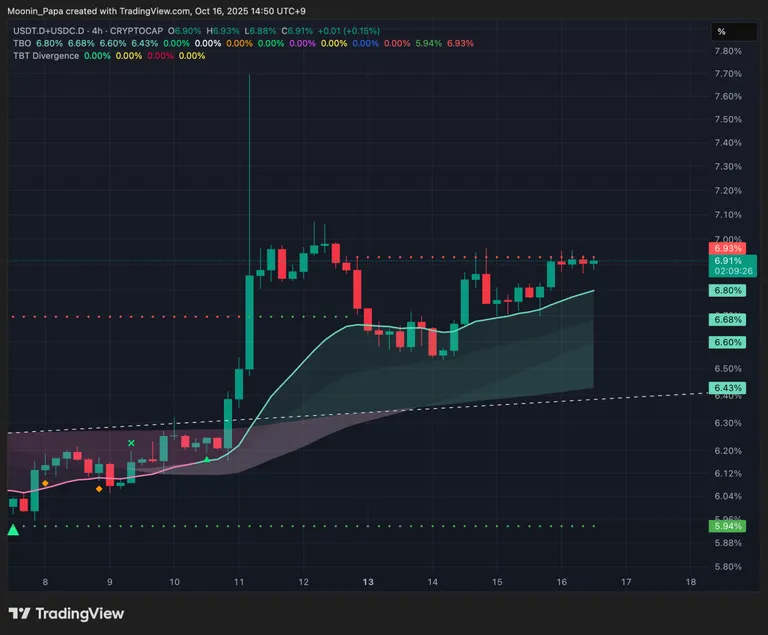Click the red 6.93% price label
Viewport: 768px width, 635px height.
pyautogui.click(x=727, y=248)
